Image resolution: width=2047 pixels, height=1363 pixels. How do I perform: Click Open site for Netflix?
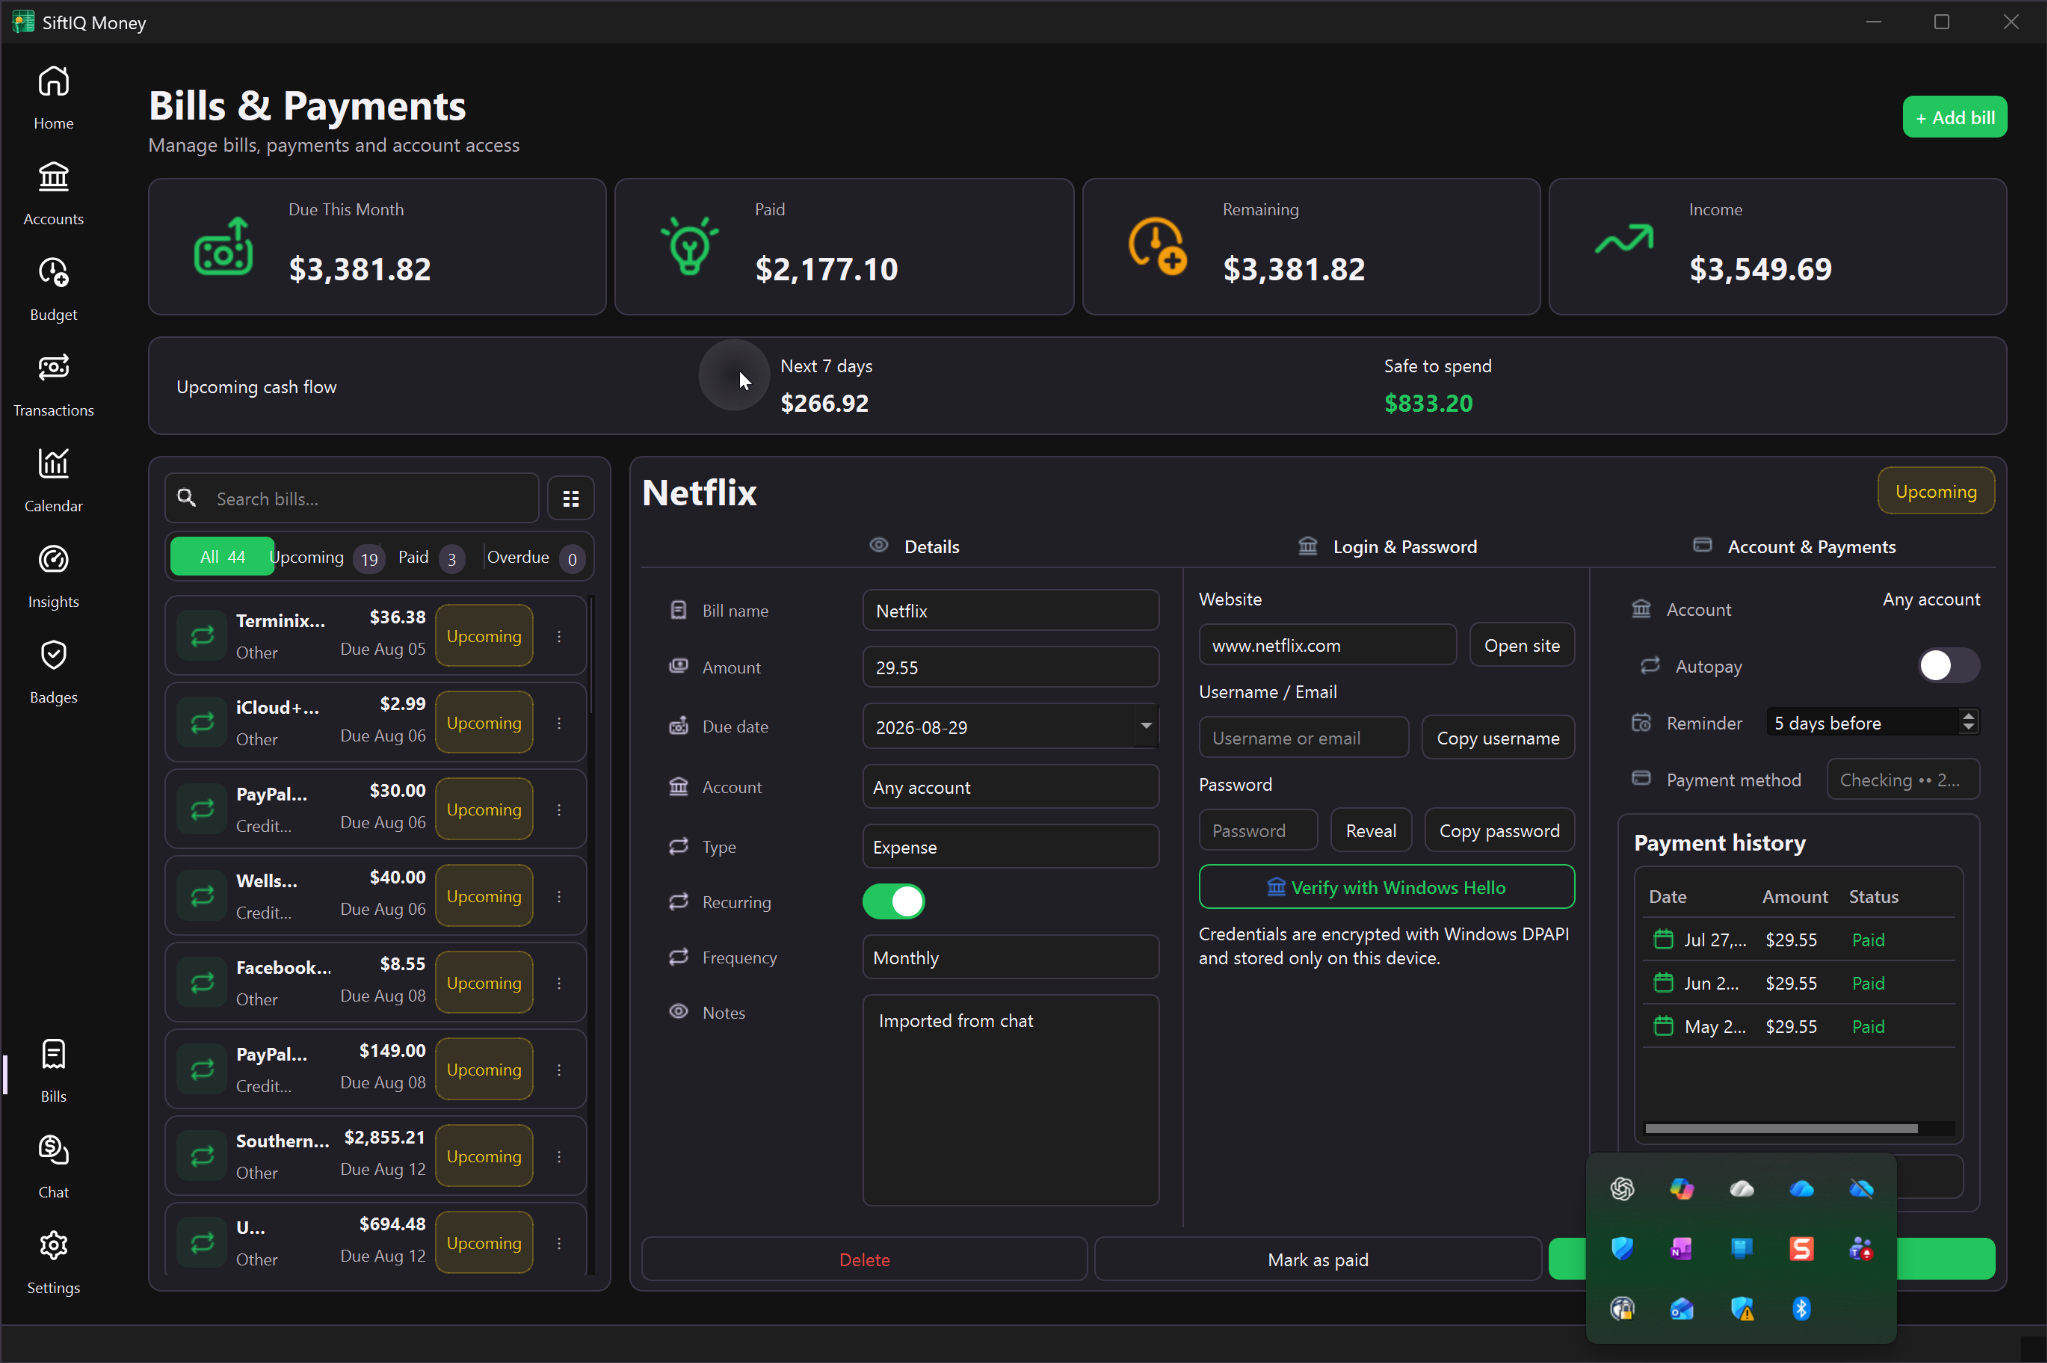pos(1522,645)
